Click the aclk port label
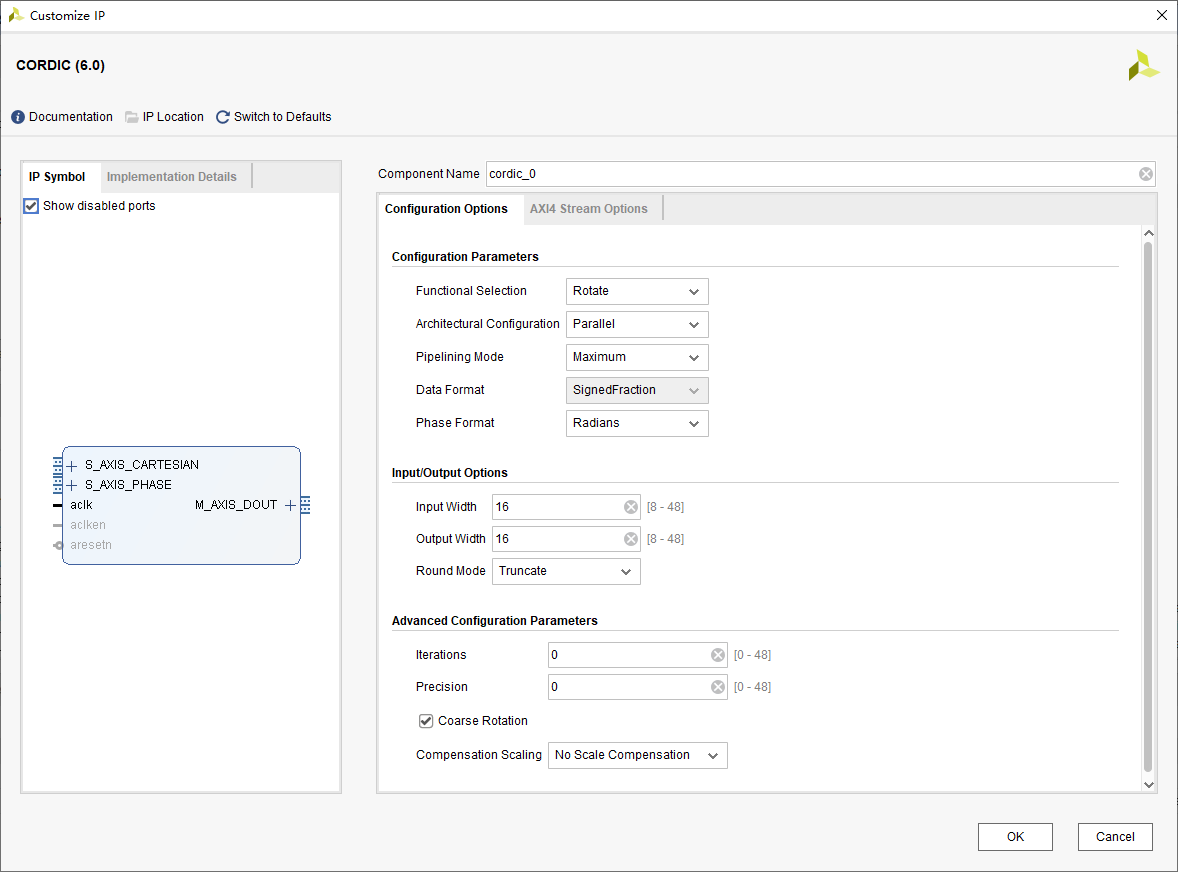 [x=81, y=505]
